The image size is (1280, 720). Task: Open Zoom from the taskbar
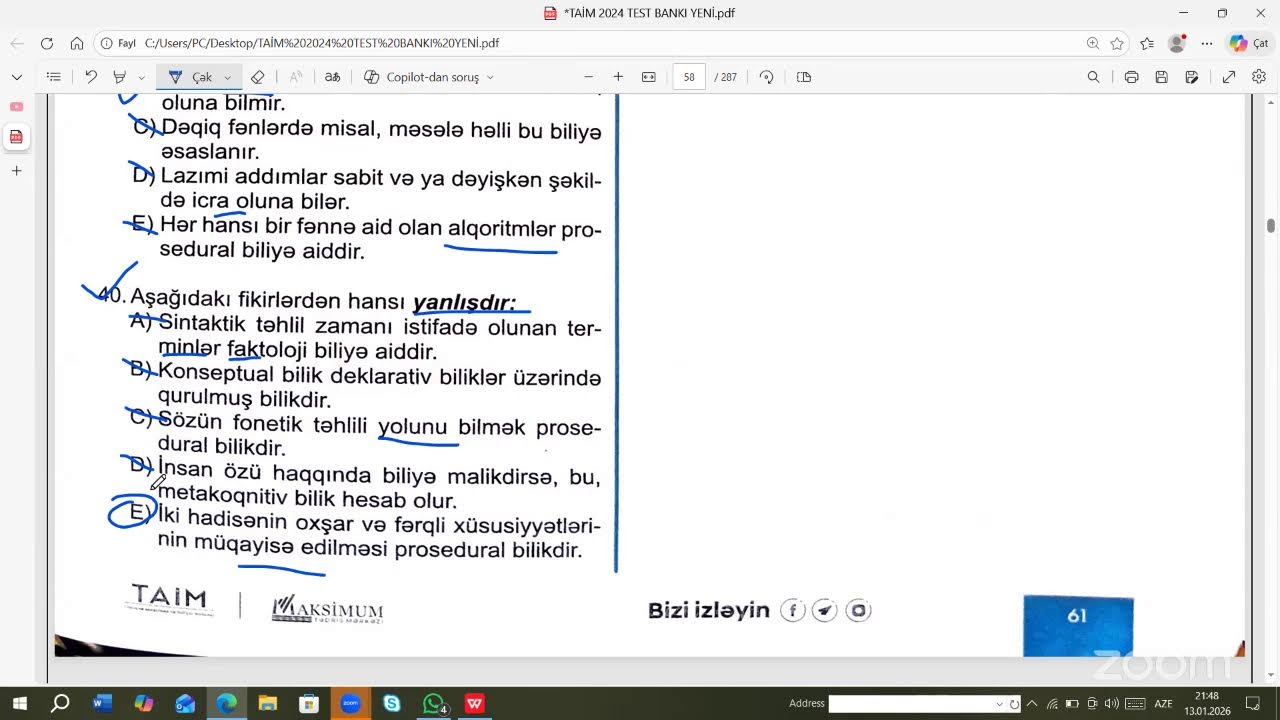350,703
